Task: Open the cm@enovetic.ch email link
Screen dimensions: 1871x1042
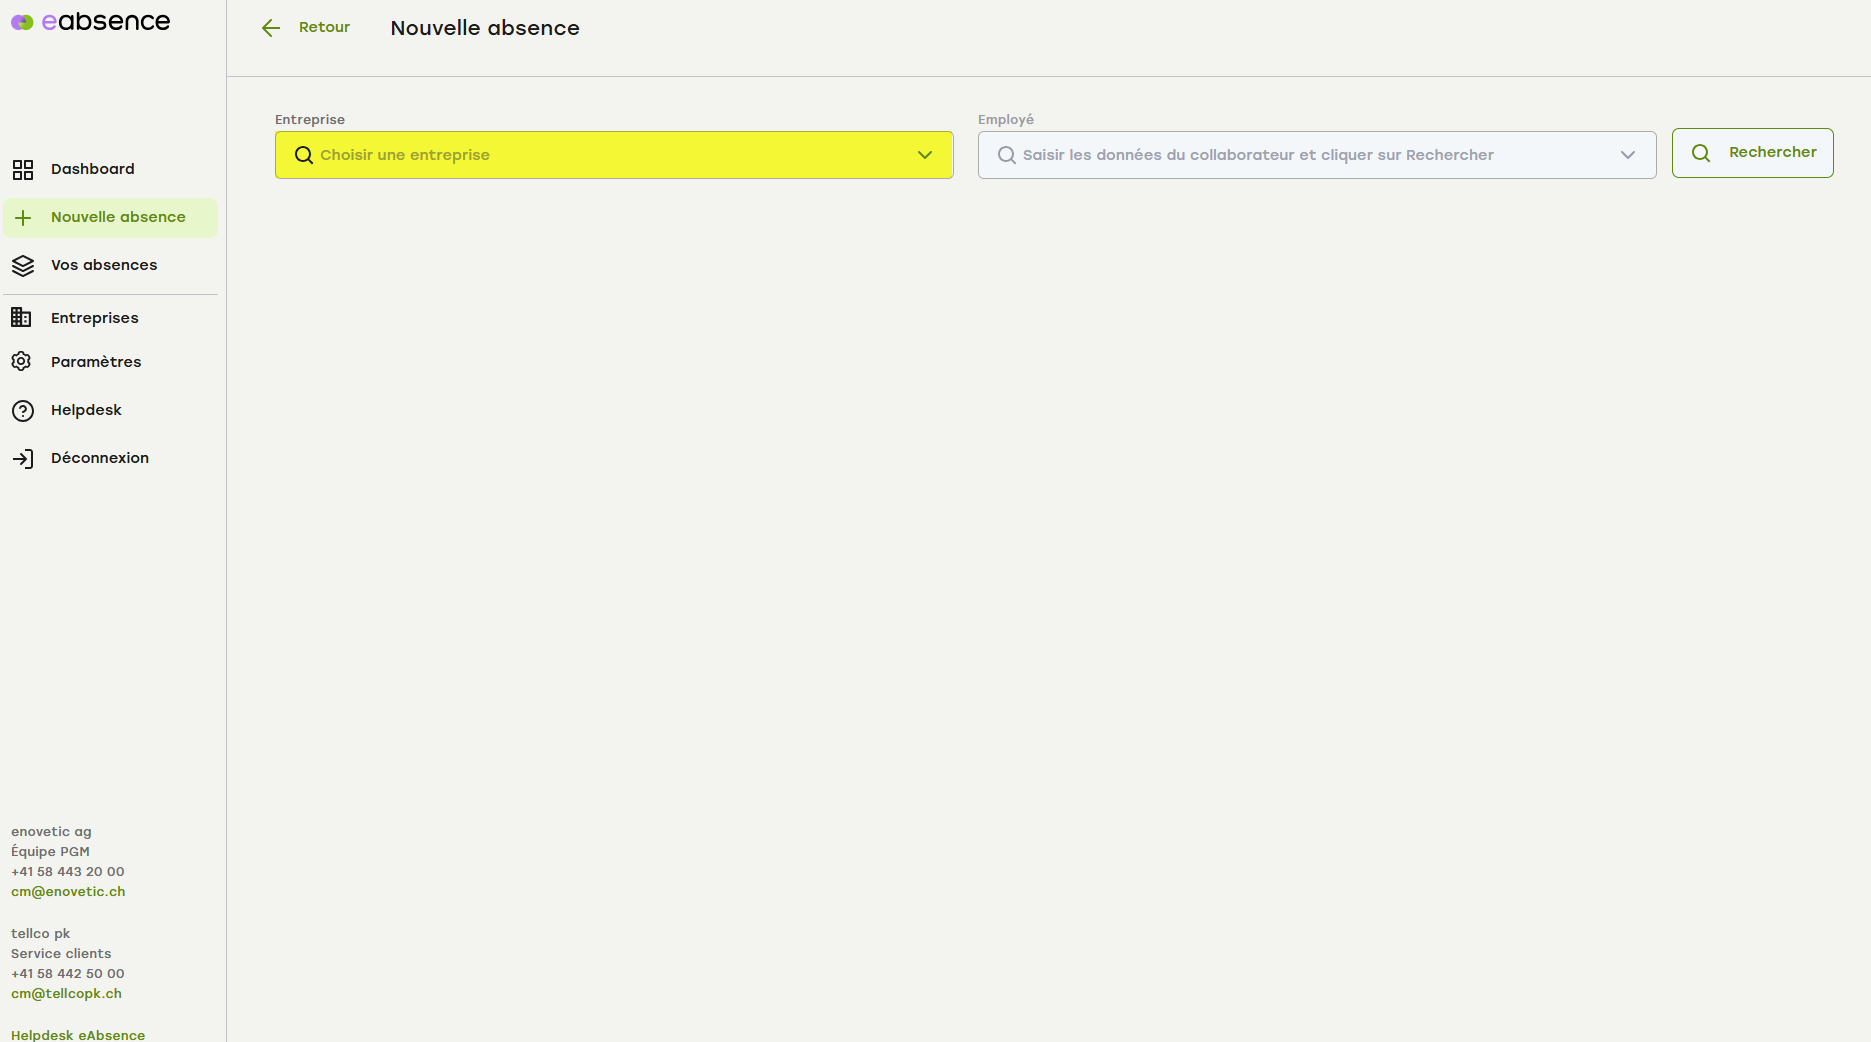Action: point(68,892)
